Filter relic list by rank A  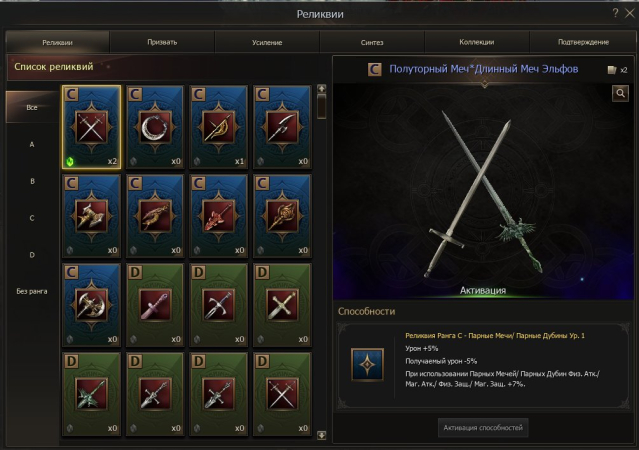(32, 144)
